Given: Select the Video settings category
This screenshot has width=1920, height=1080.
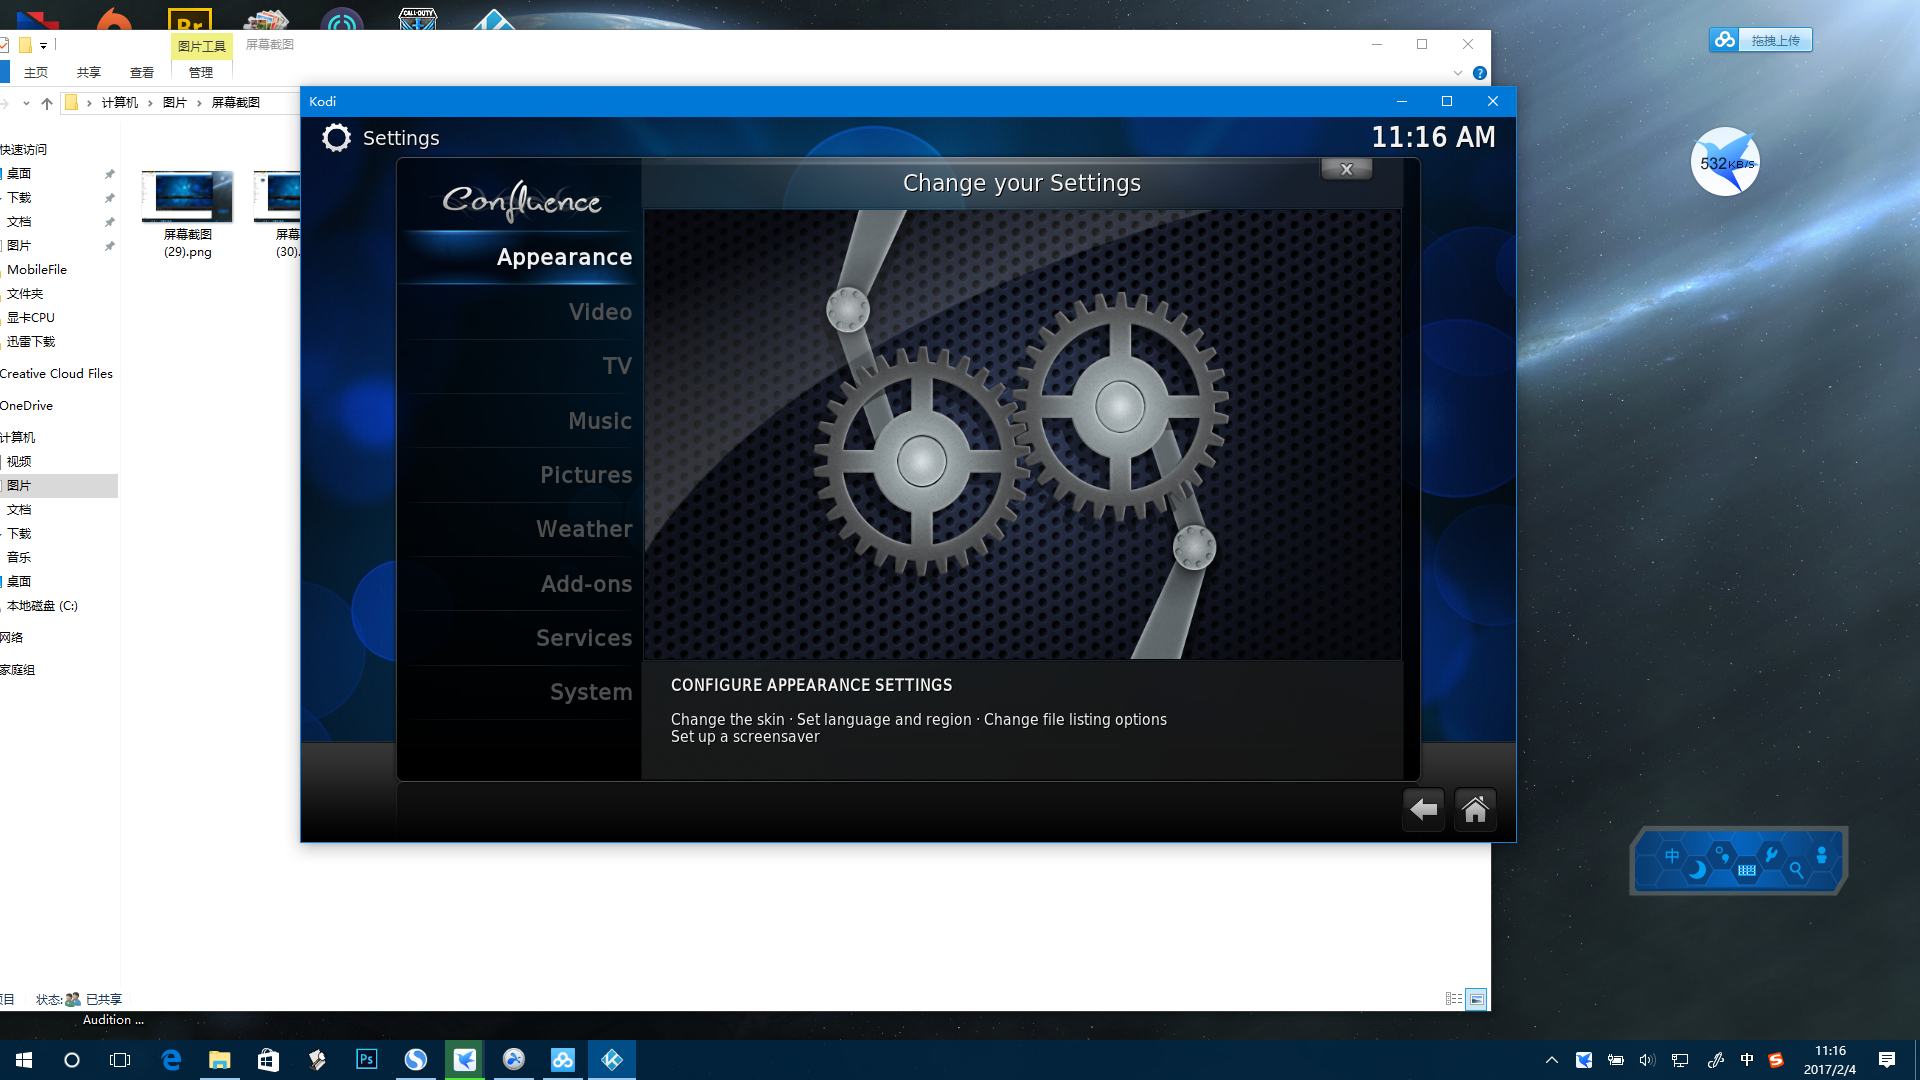Looking at the screenshot, I should coord(600,312).
